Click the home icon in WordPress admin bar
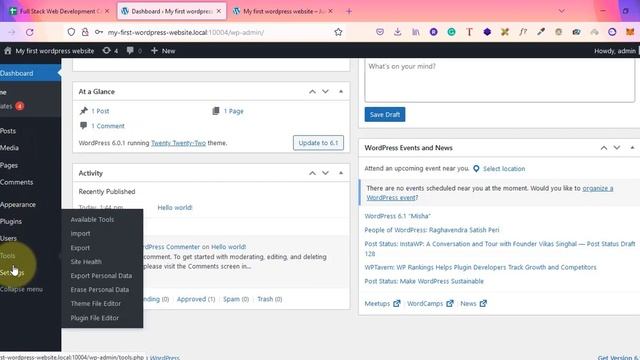This screenshot has width=640, height=360. point(8,51)
